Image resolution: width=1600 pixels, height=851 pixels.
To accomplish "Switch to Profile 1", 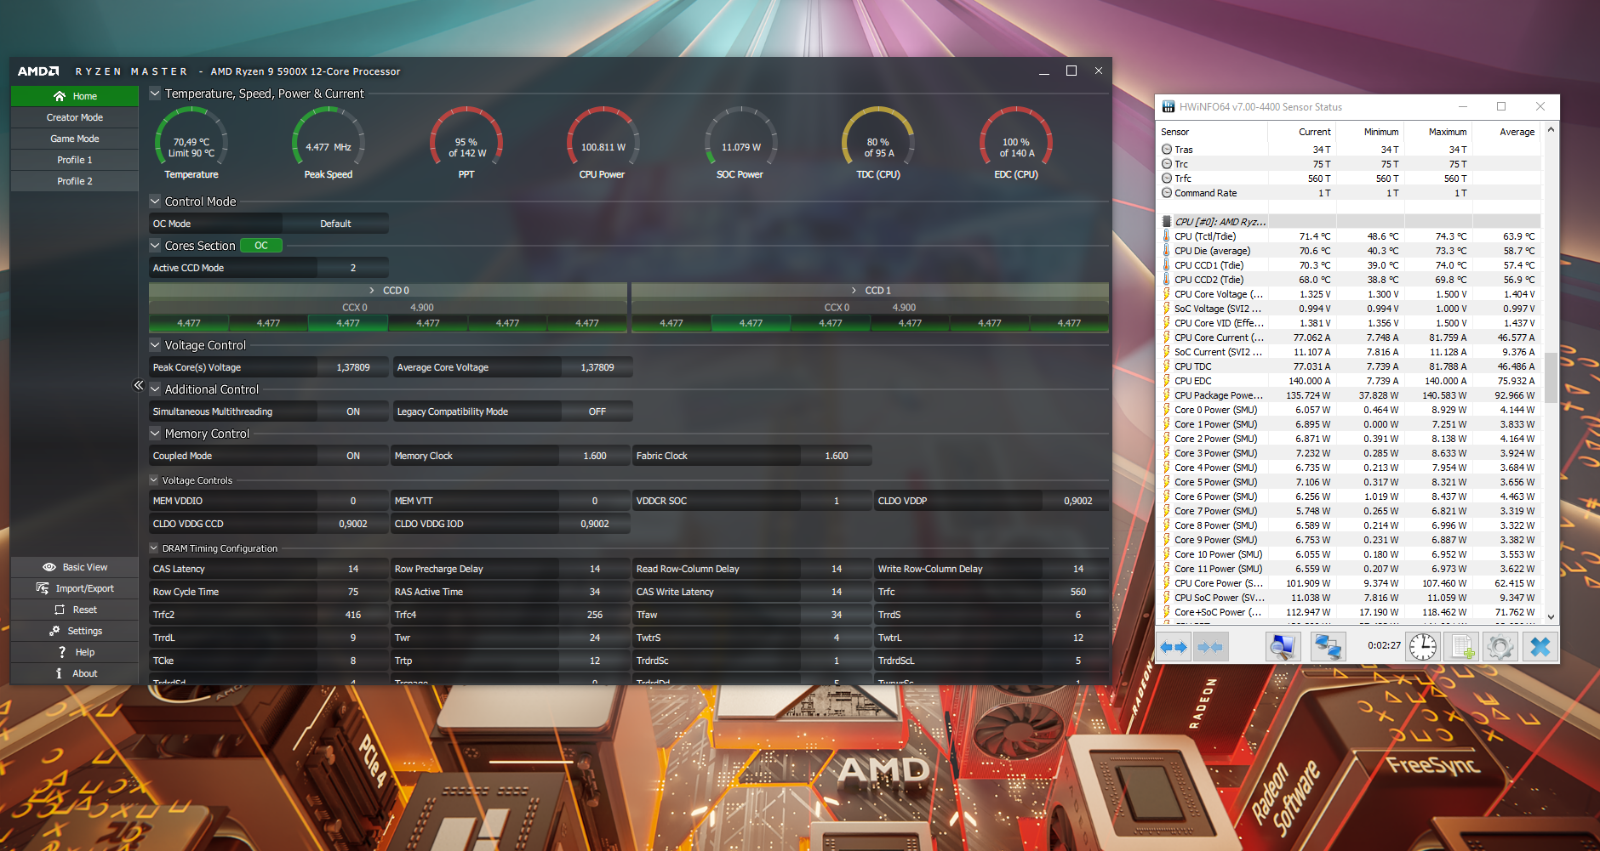I will pyautogui.click(x=75, y=160).
